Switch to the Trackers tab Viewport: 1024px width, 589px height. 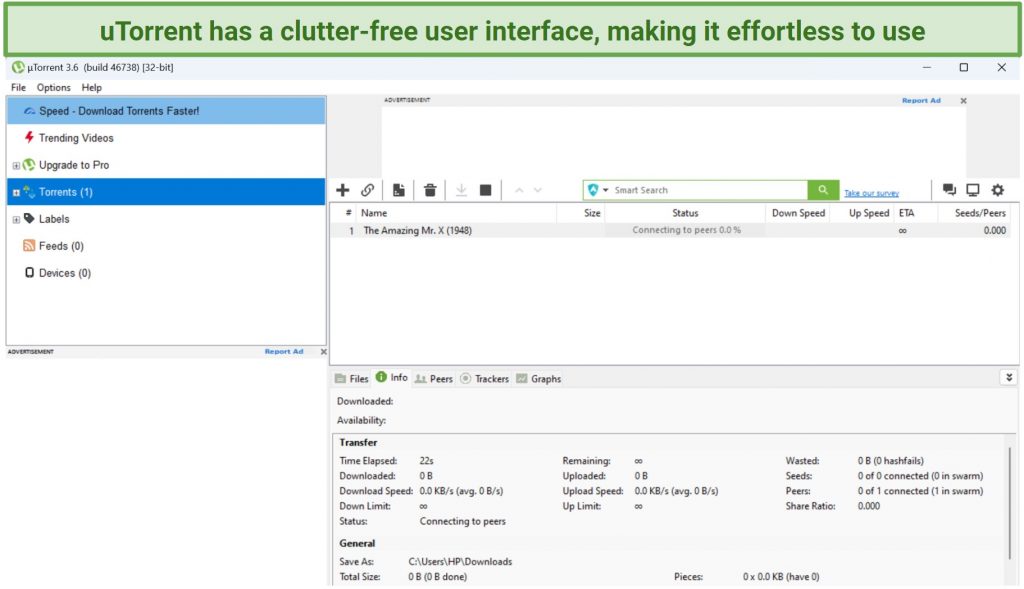coord(485,379)
